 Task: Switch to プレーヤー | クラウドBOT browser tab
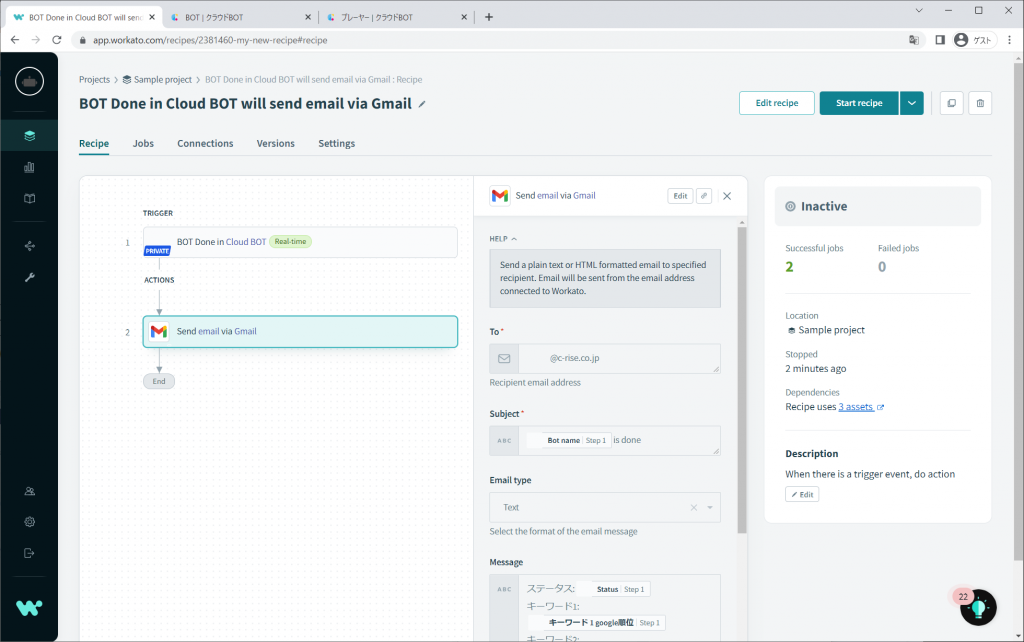coord(396,18)
